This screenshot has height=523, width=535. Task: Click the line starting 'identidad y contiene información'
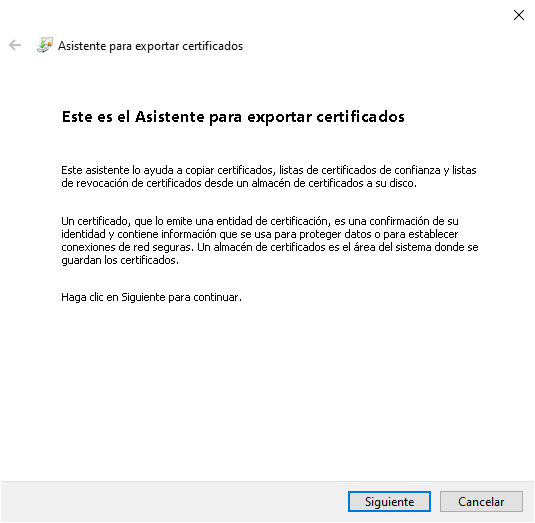tap(260, 234)
